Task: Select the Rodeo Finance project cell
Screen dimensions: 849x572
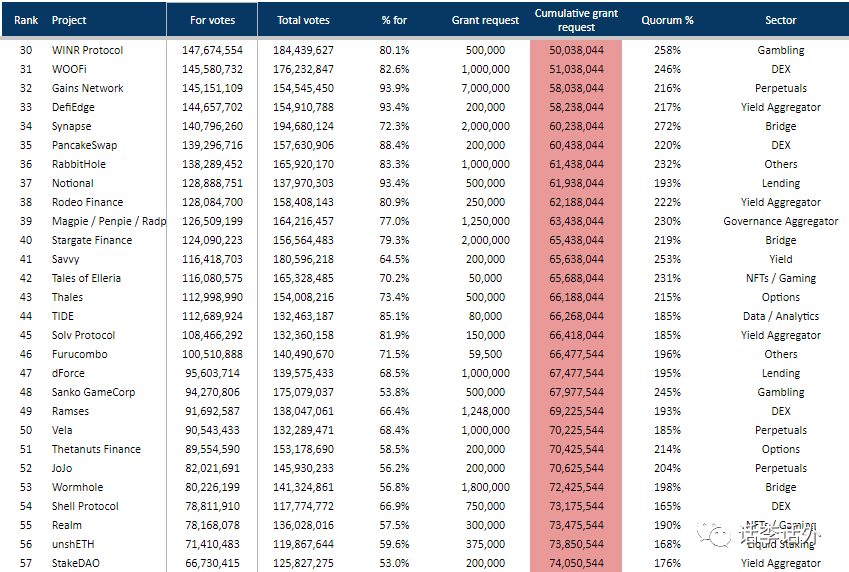Action: click(87, 202)
